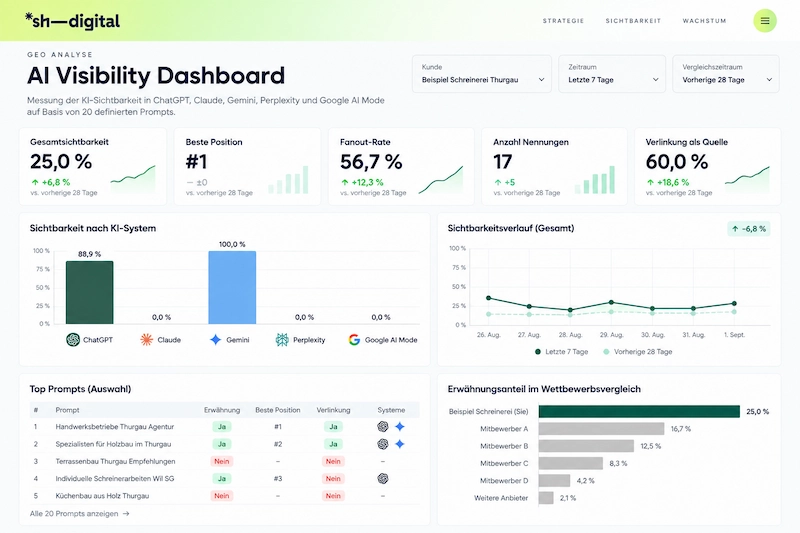
Task: Select prompt Individuelle Schreinerarbeiten Wil SG
Action: pos(115,478)
